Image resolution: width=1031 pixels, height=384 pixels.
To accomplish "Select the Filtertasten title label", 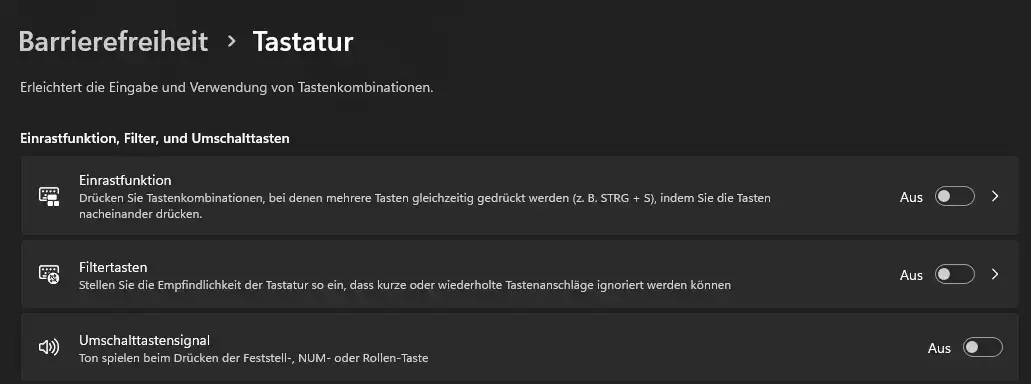I will [x=113, y=268].
